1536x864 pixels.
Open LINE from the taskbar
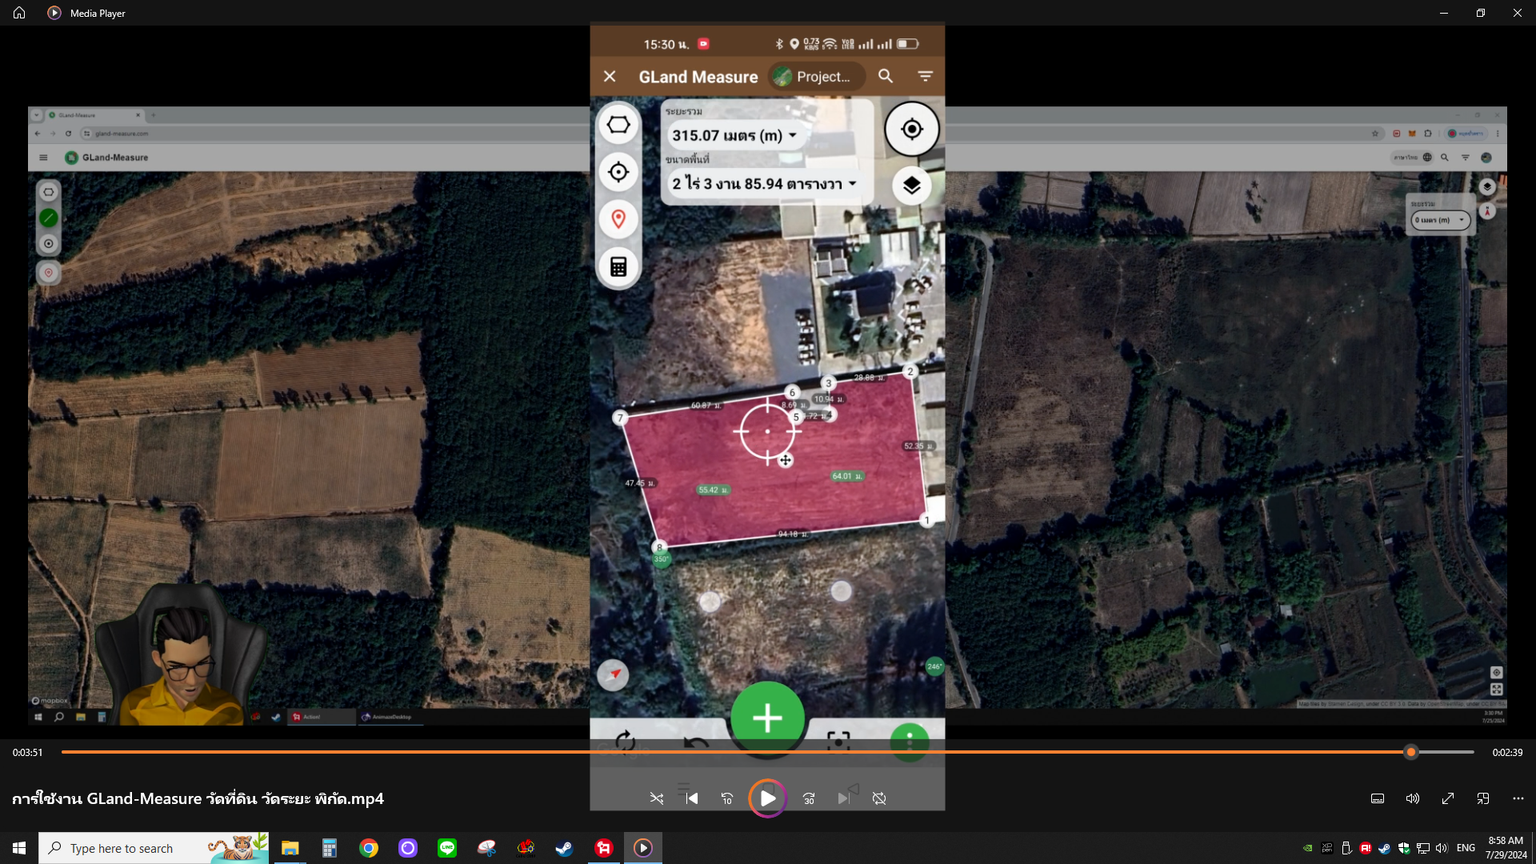(447, 848)
